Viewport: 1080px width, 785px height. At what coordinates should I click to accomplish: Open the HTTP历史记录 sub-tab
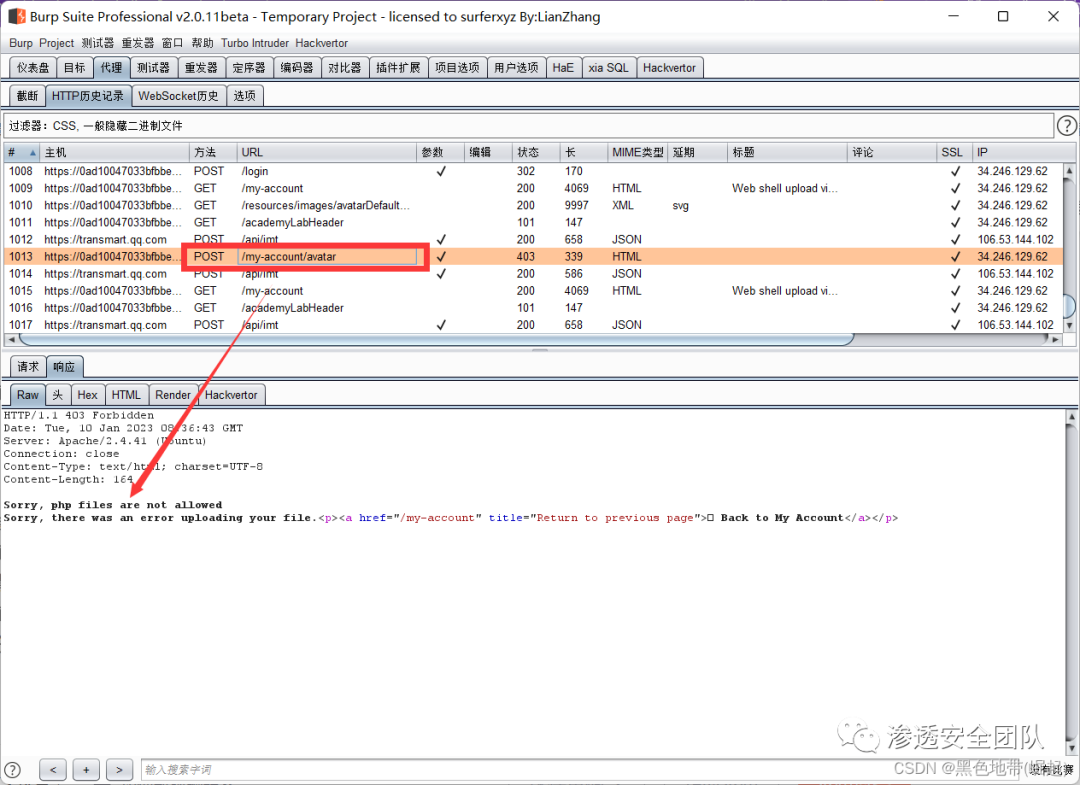(x=88, y=96)
